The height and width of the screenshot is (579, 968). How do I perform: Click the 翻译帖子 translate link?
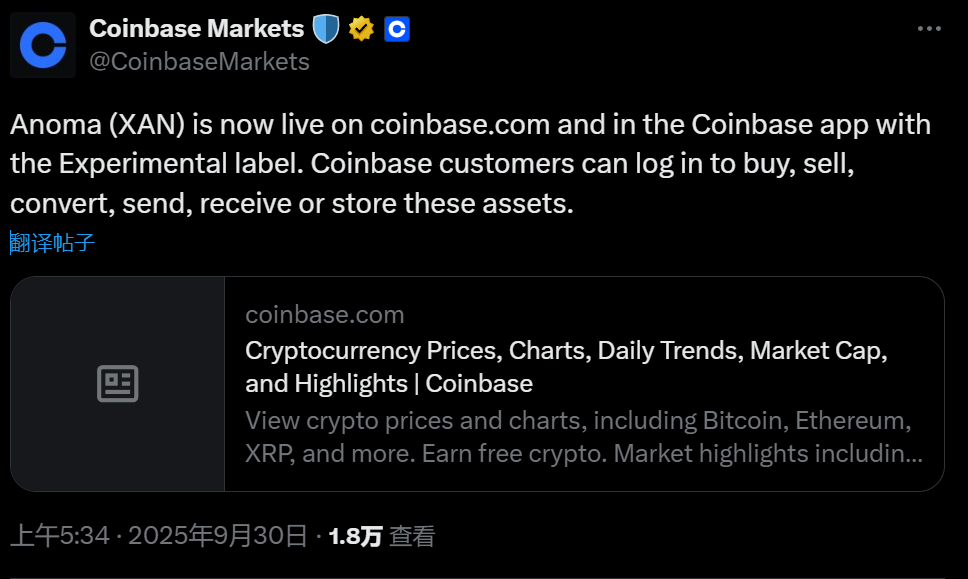(53, 243)
